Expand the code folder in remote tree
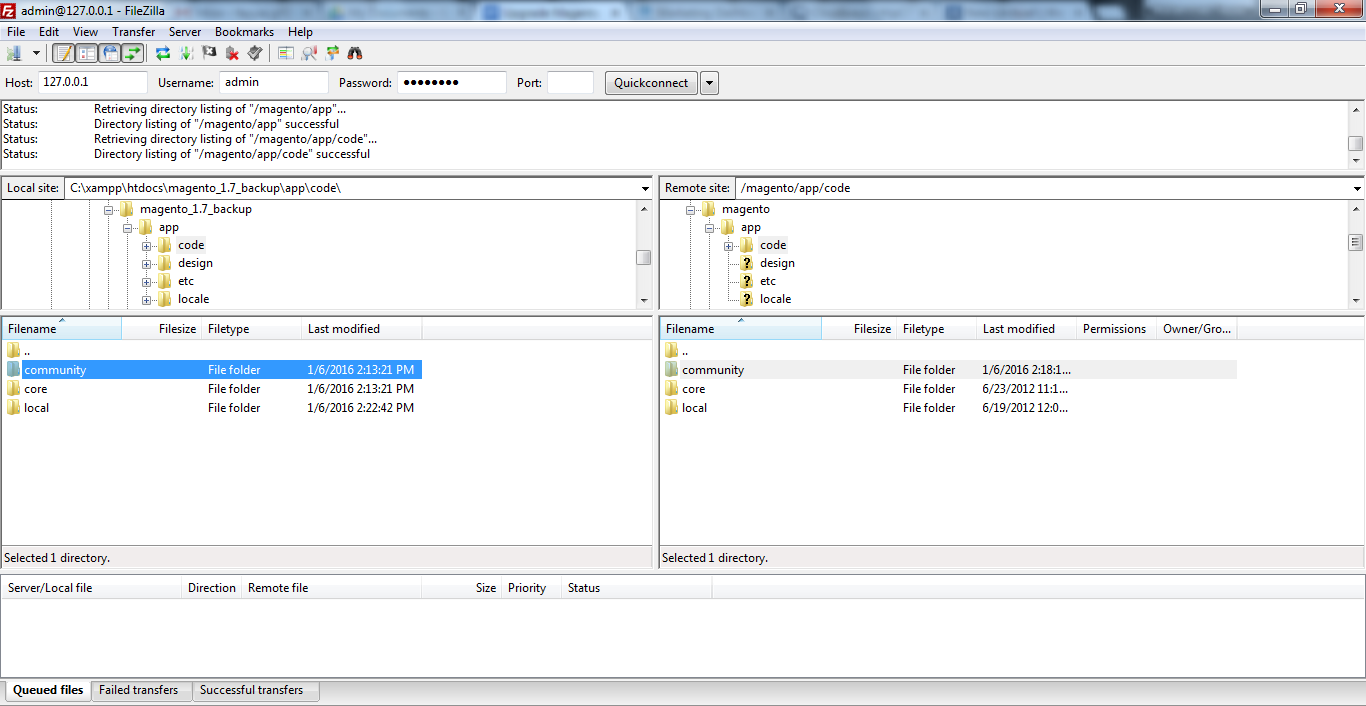Viewport: 1366px width, 706px height. tap(729, 246)
